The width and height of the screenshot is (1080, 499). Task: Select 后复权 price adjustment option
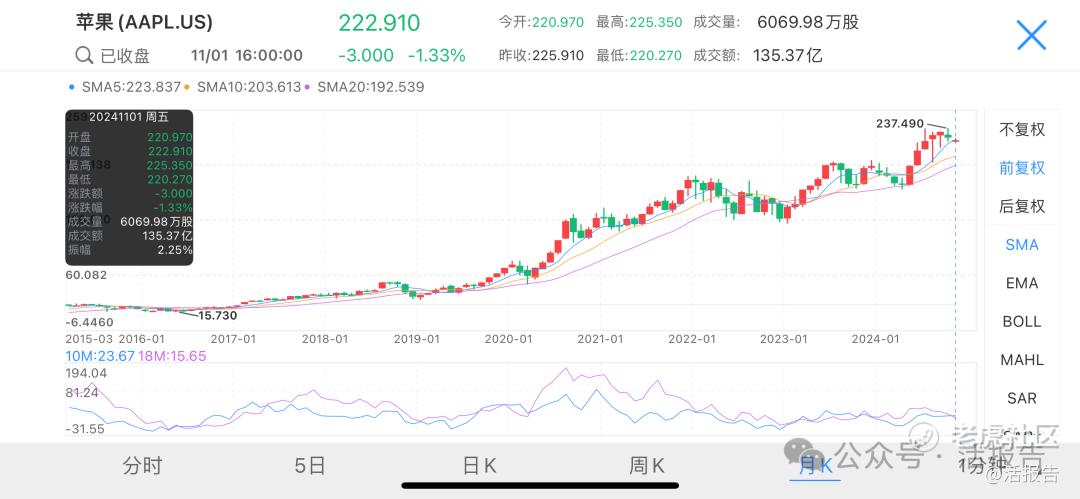point(1022,206)
